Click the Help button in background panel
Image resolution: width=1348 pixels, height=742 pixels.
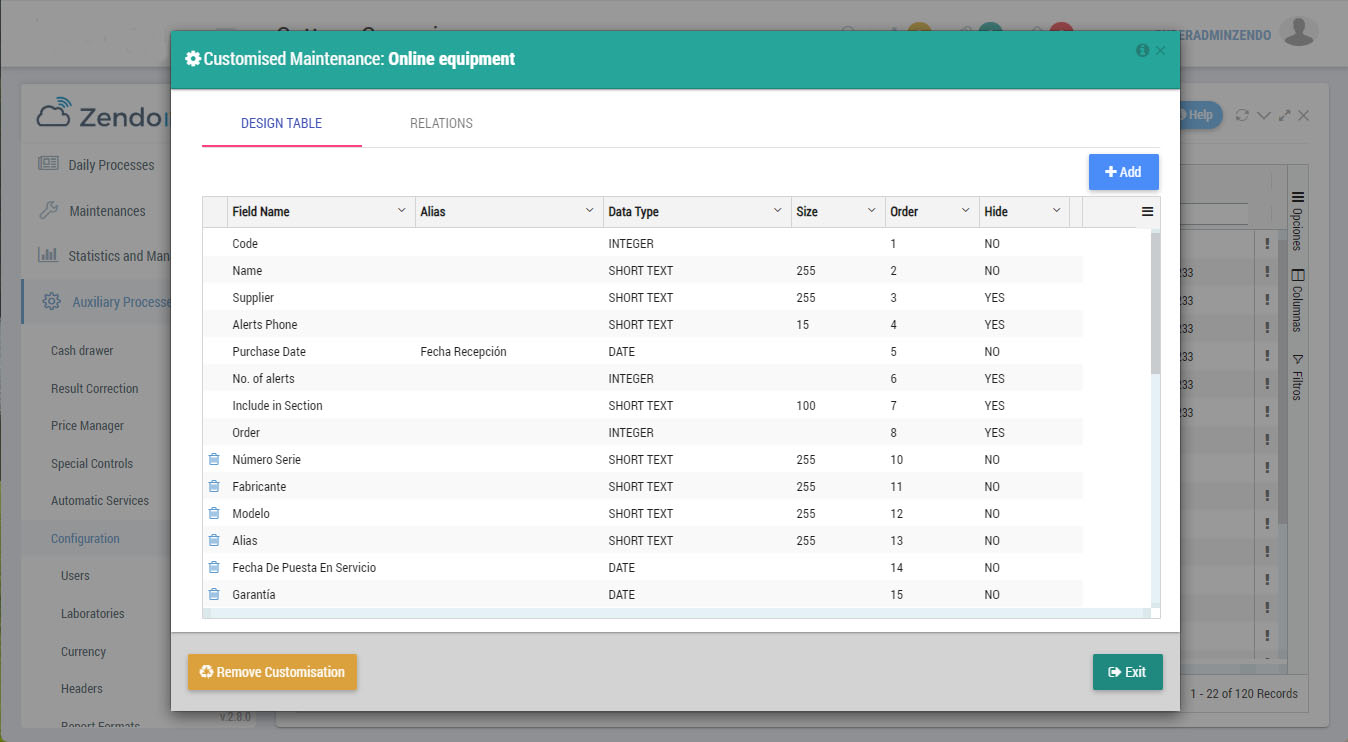click(1200, 115)
